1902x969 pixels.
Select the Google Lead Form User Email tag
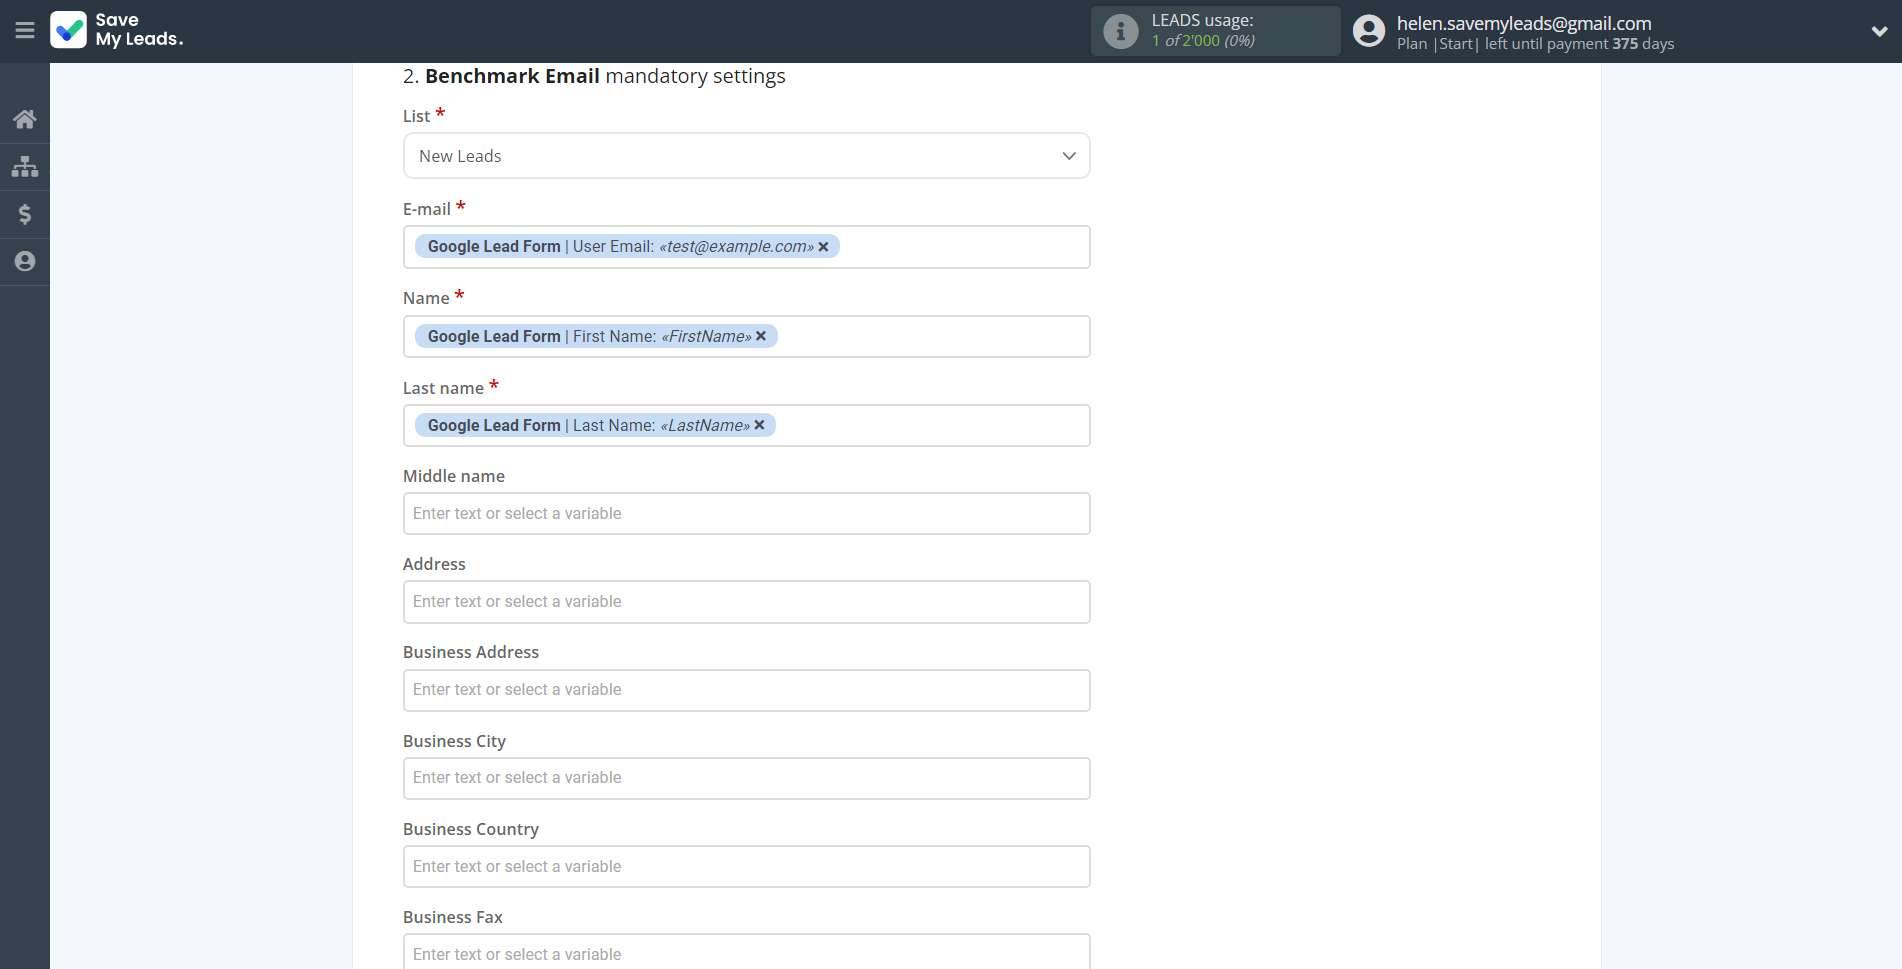627,247
